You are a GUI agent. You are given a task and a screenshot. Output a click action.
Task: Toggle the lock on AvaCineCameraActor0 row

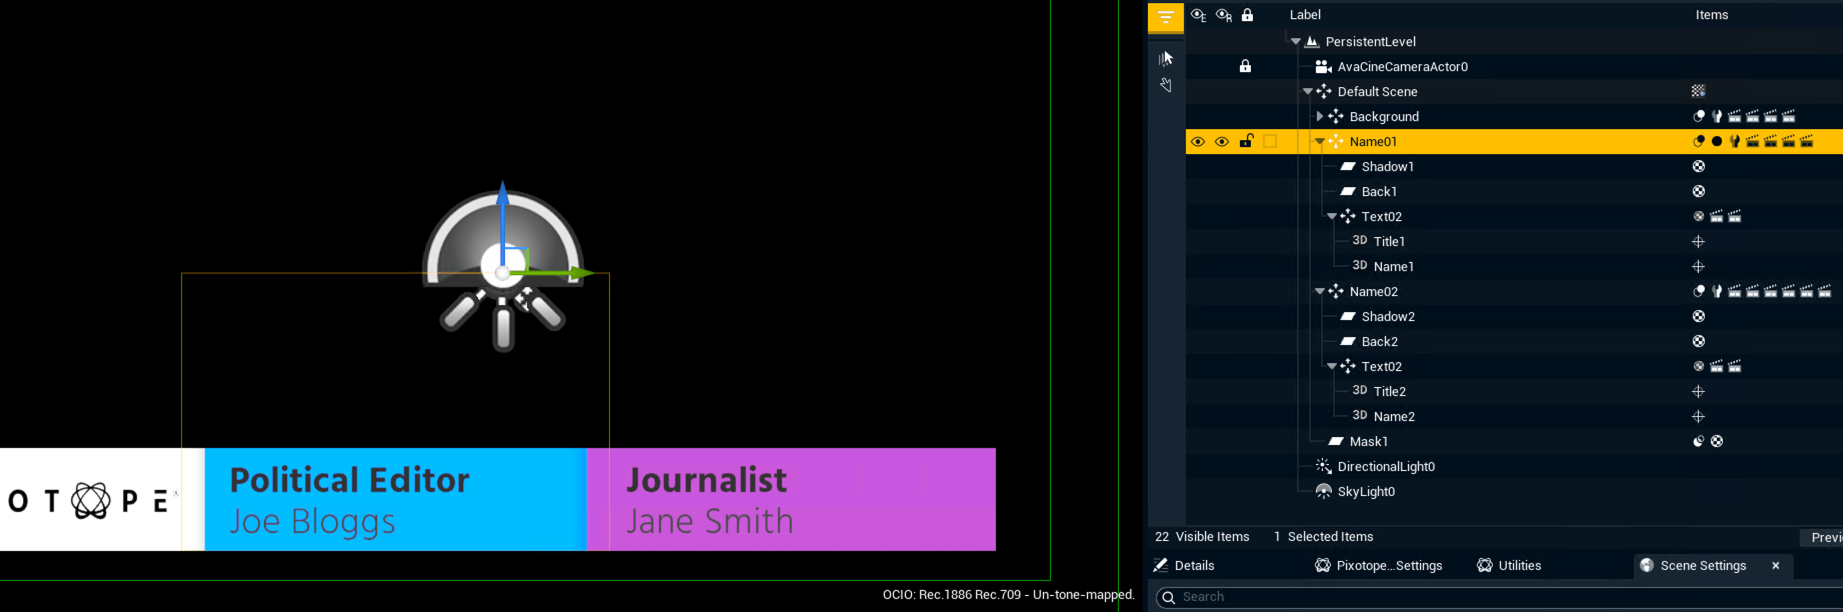click(x=1245, y=66)
